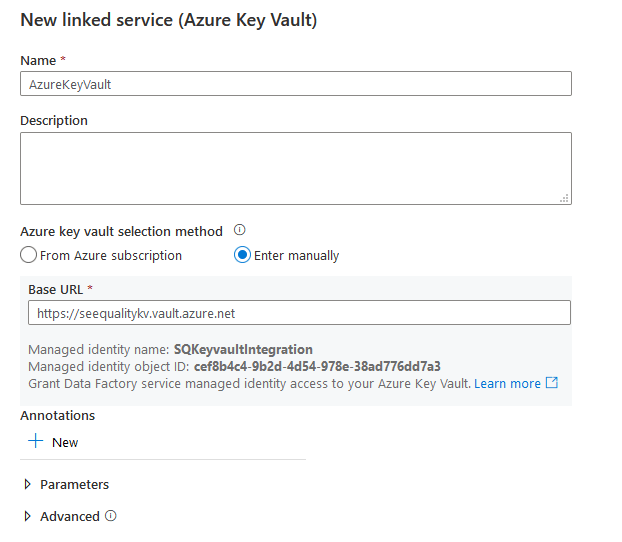Viewport: 622px width, 542px height.
Task: Select the From Azure subscription radio button
Action: 29,255
